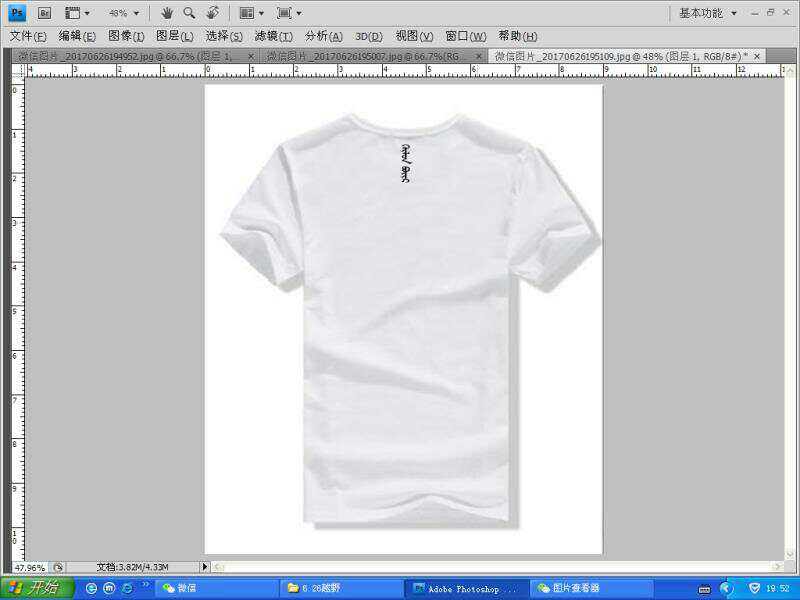Viewport: 800px width, 600px height.
Task: Open the 48% zoom level dropdown
Action: click(x=124, y=13)
